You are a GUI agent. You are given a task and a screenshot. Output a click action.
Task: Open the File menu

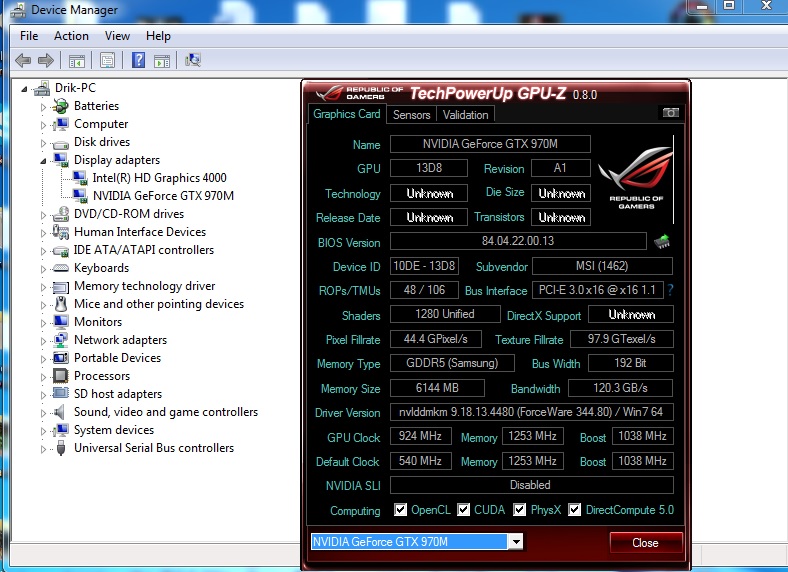pyautogui.click(x=29, y=36)
